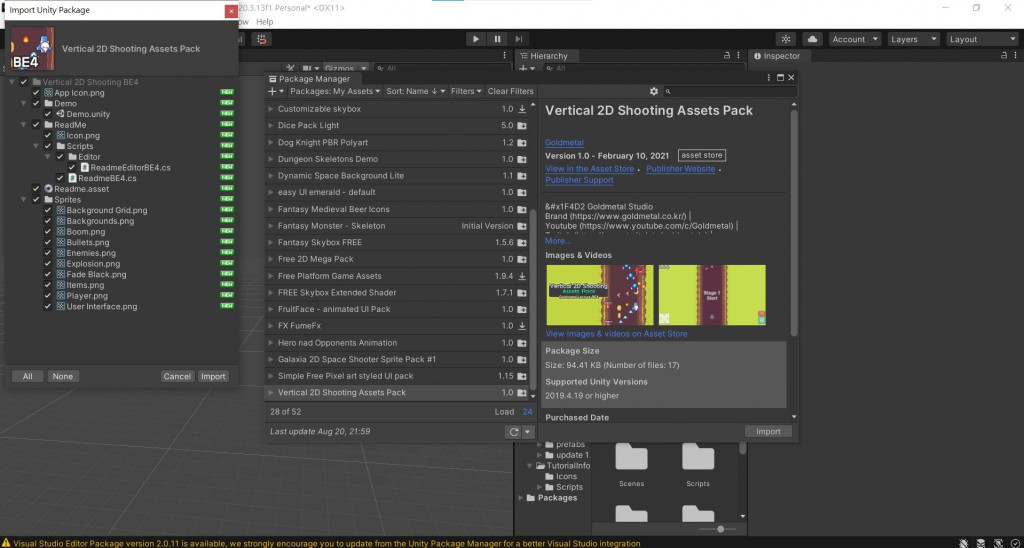Collapse the Sprites folder in import list

tap(24, 200)
